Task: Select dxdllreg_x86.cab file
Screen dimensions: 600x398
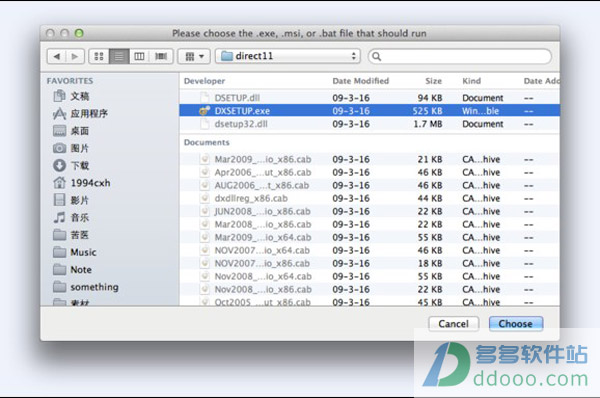Action: coord(369,198)
